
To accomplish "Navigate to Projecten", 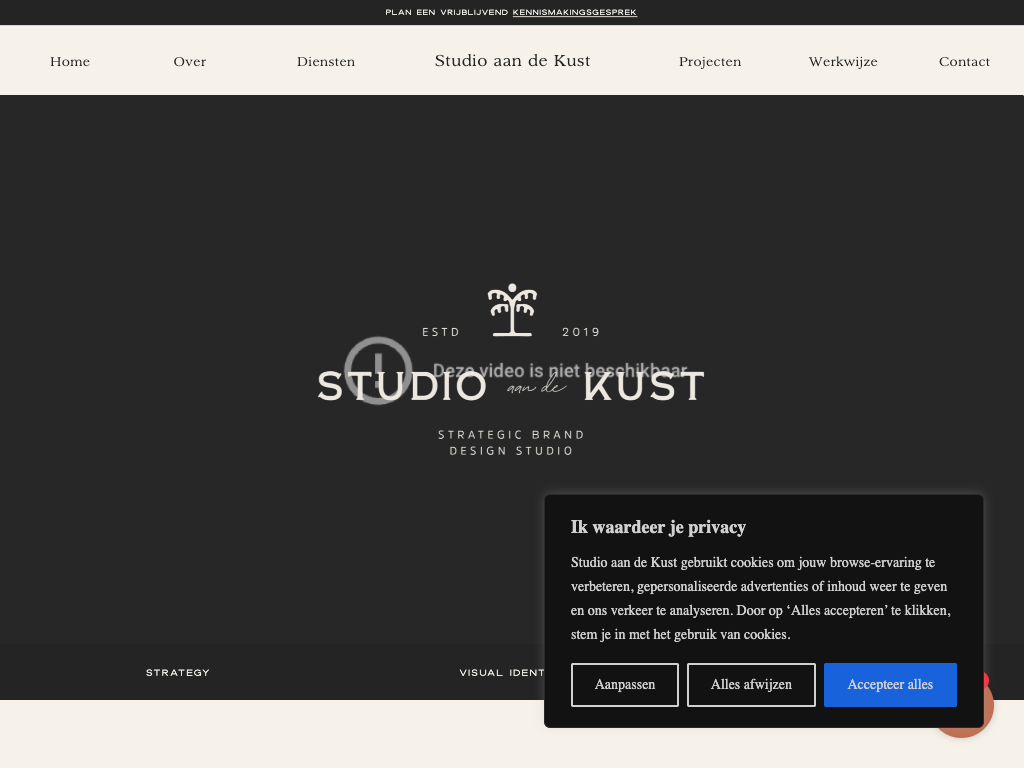I will pos(710,62).
